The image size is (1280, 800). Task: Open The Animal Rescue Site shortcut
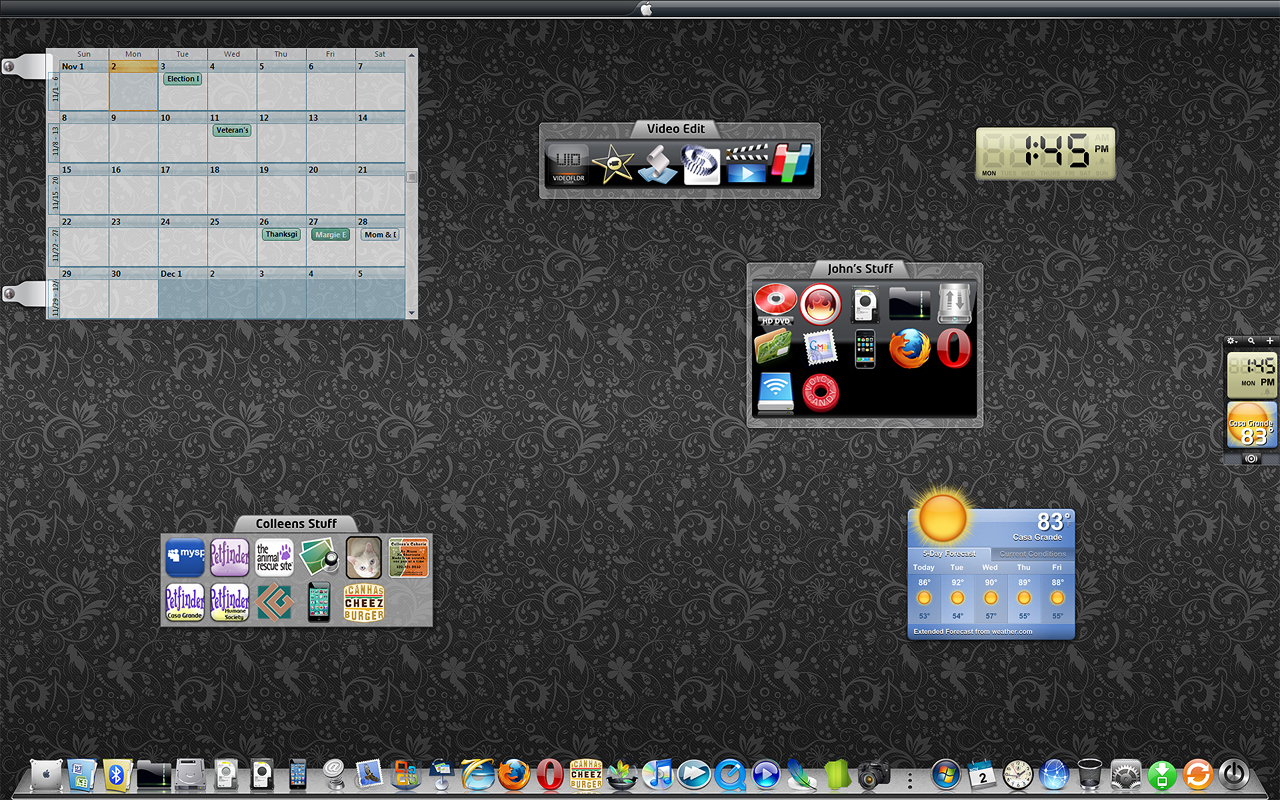point(274,557)
